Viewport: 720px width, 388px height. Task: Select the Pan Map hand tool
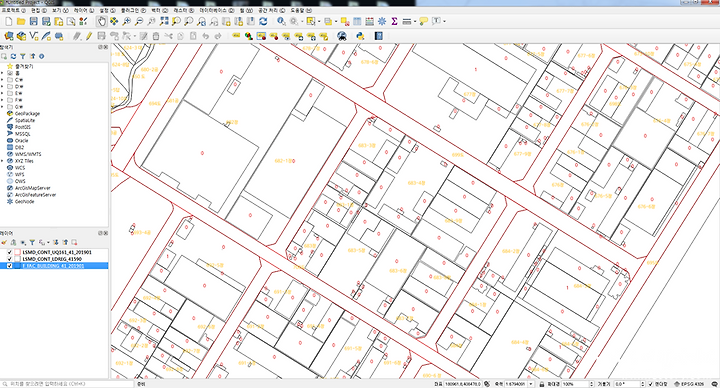[x=101, y=21]
